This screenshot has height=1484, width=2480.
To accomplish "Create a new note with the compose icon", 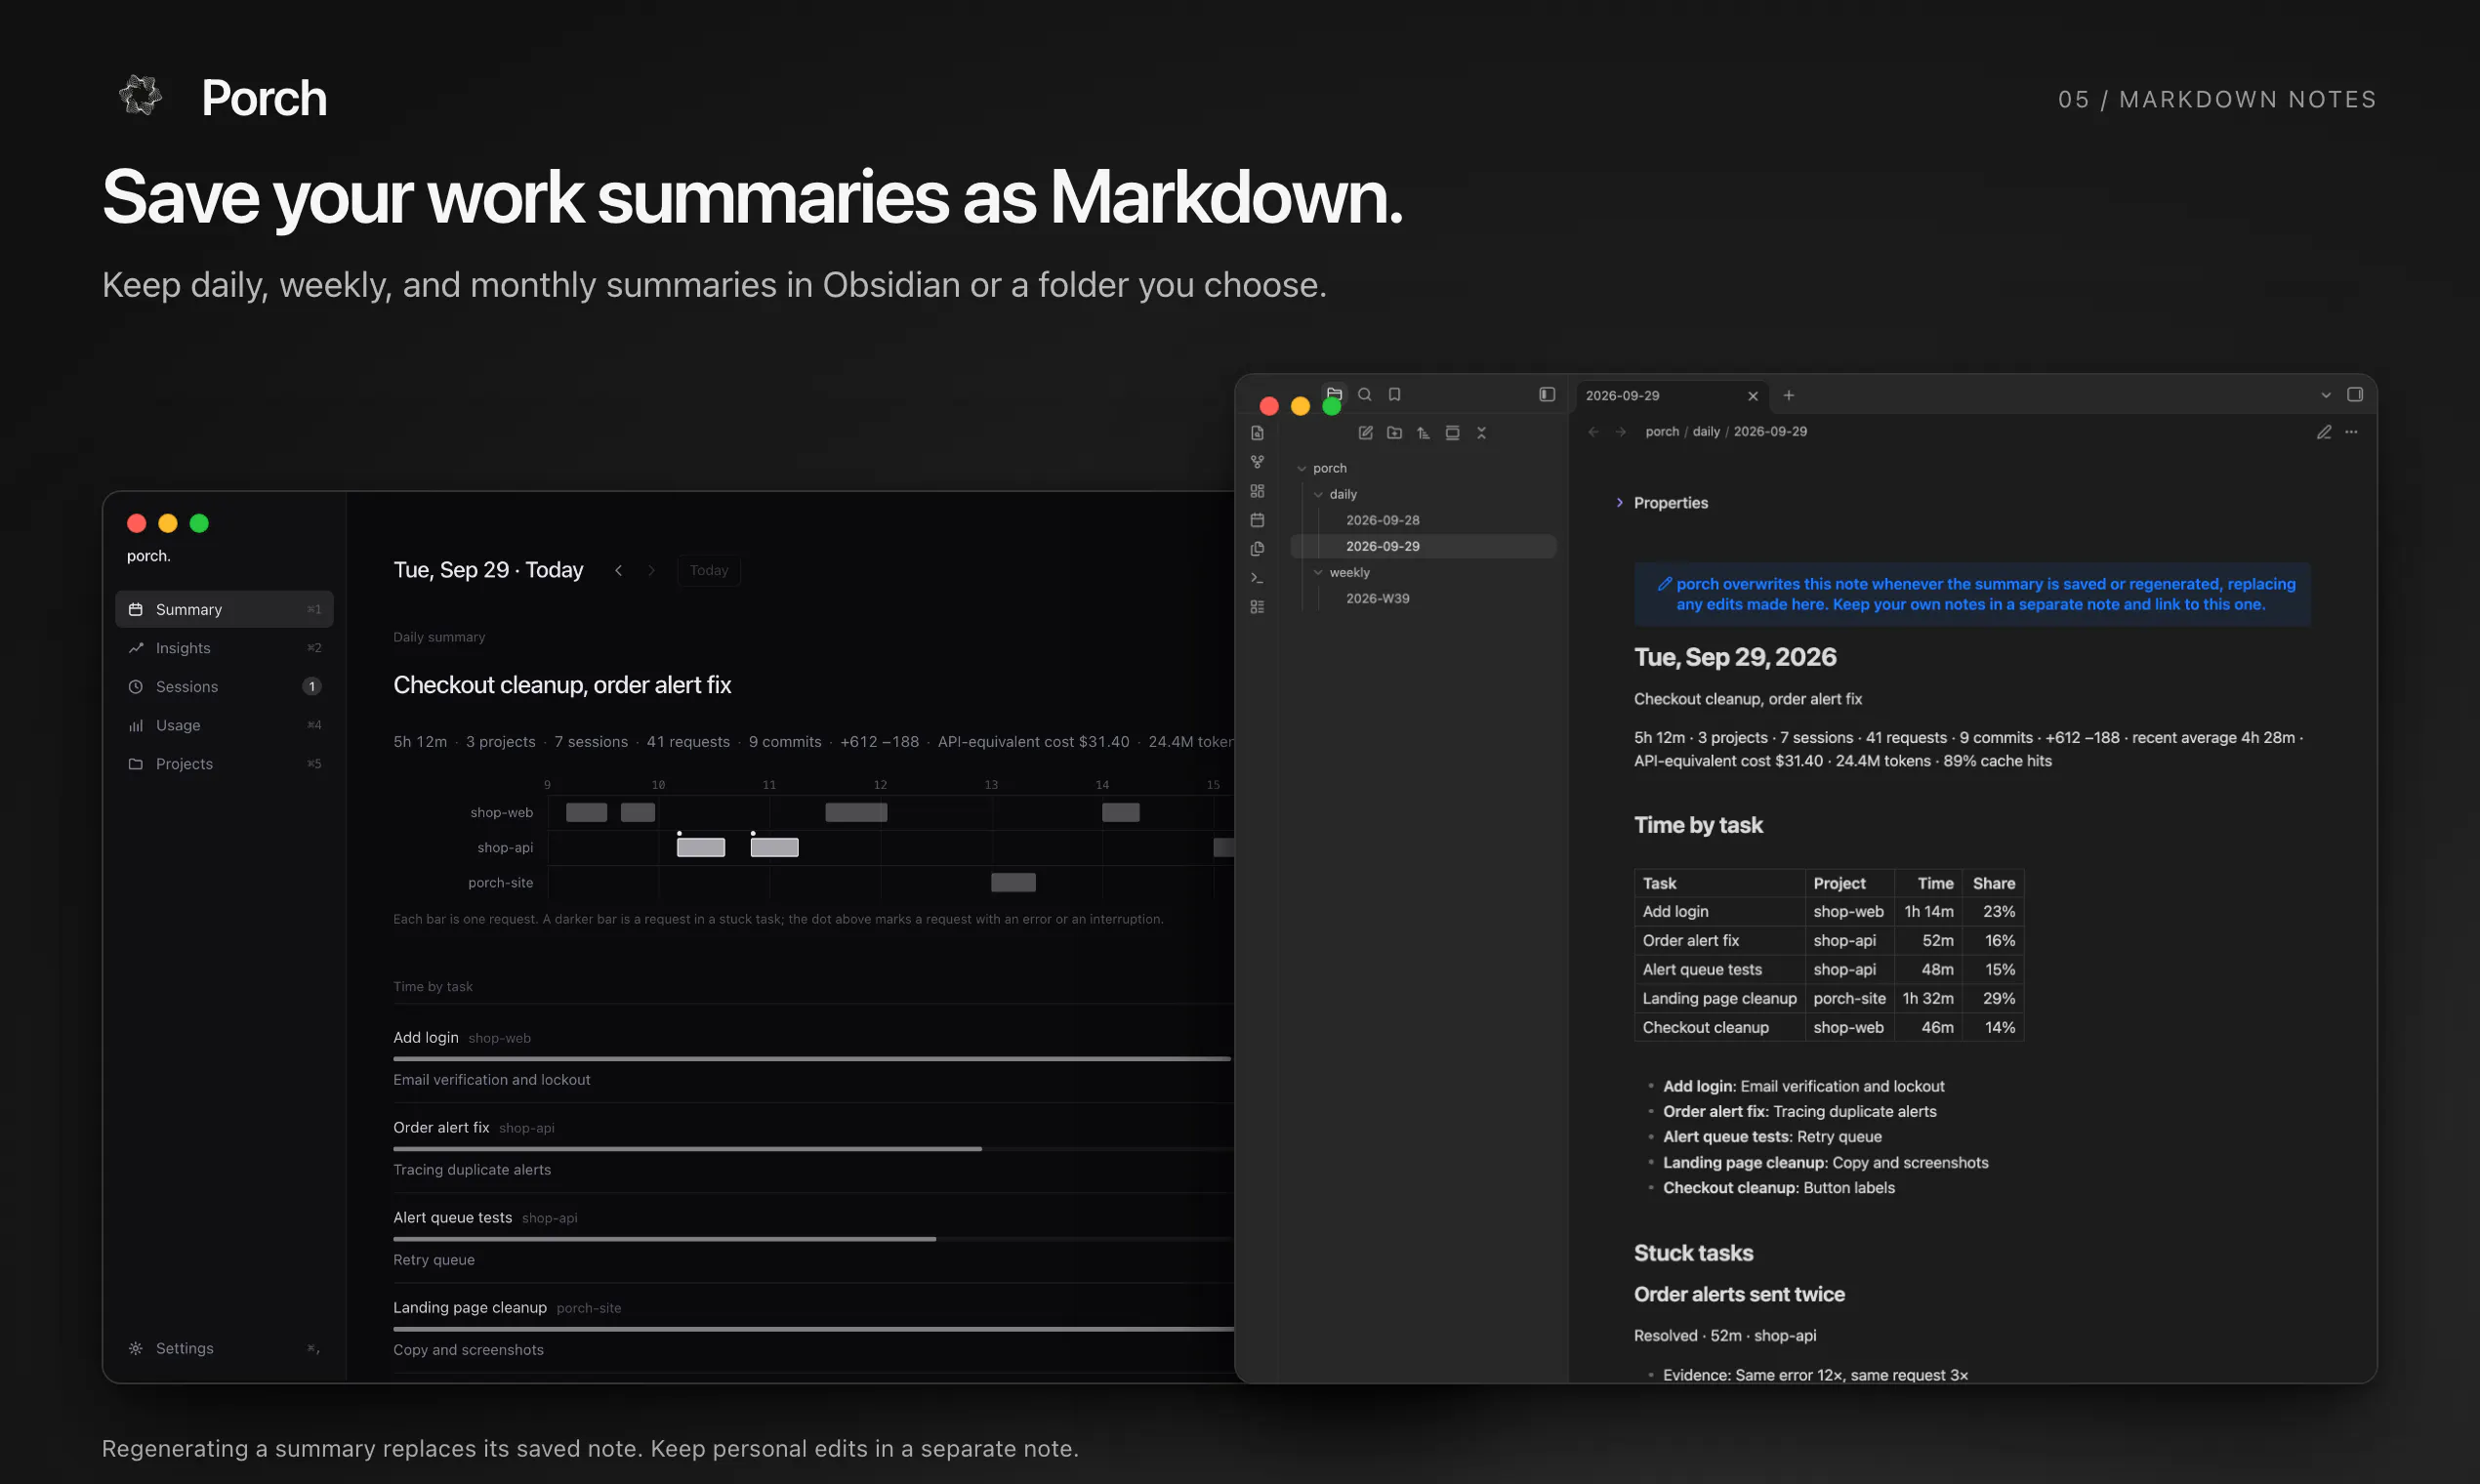I will pos(1365,433).
